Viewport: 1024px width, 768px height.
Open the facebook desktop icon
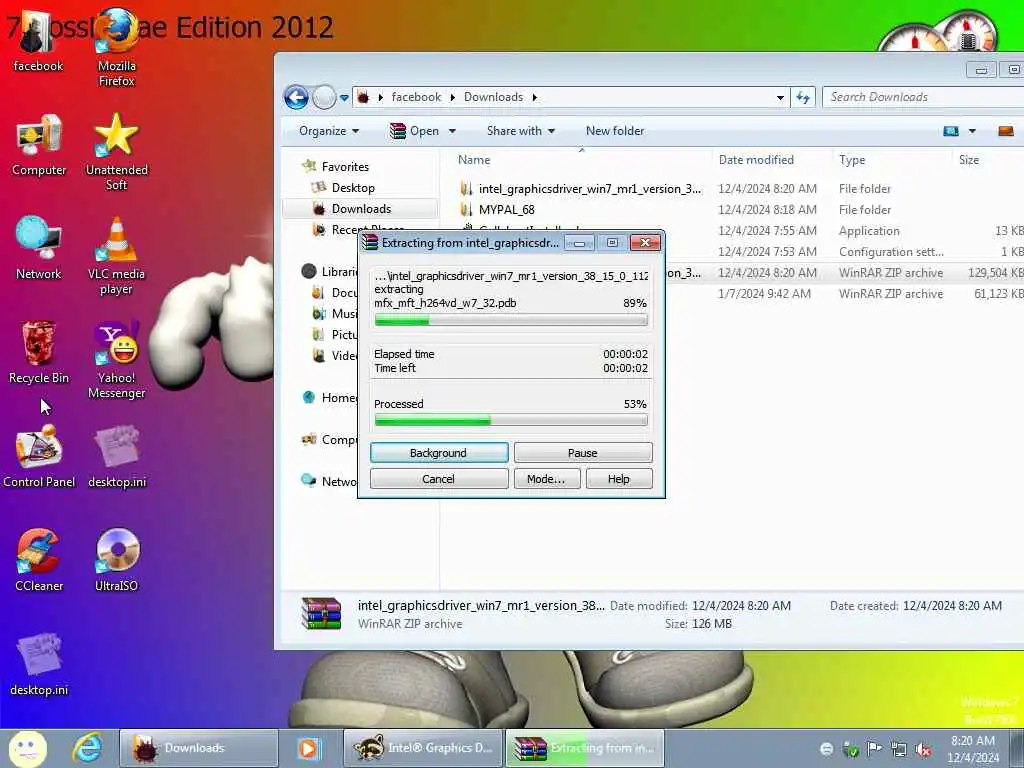(39, 40)
